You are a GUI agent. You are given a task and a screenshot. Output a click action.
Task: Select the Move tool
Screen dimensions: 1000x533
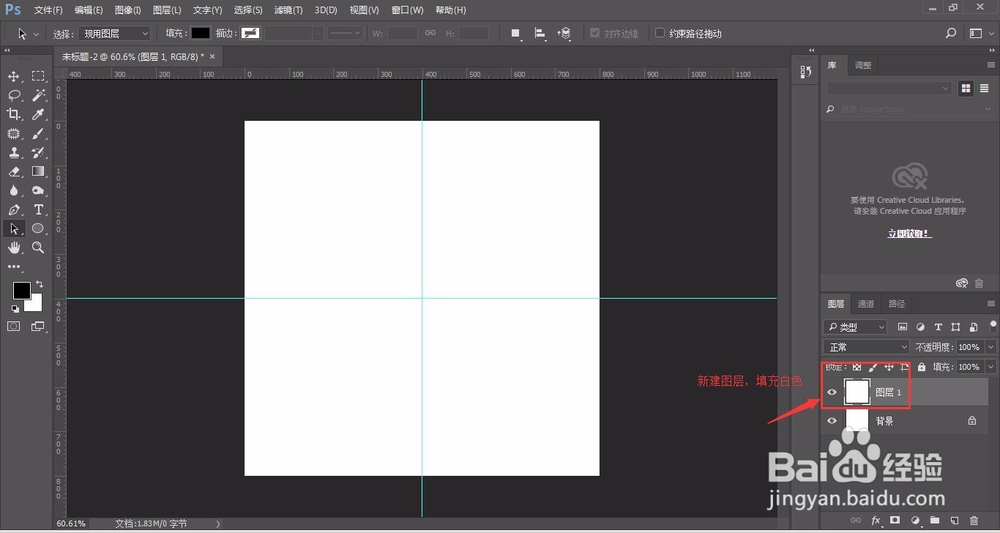pos(13,77)
